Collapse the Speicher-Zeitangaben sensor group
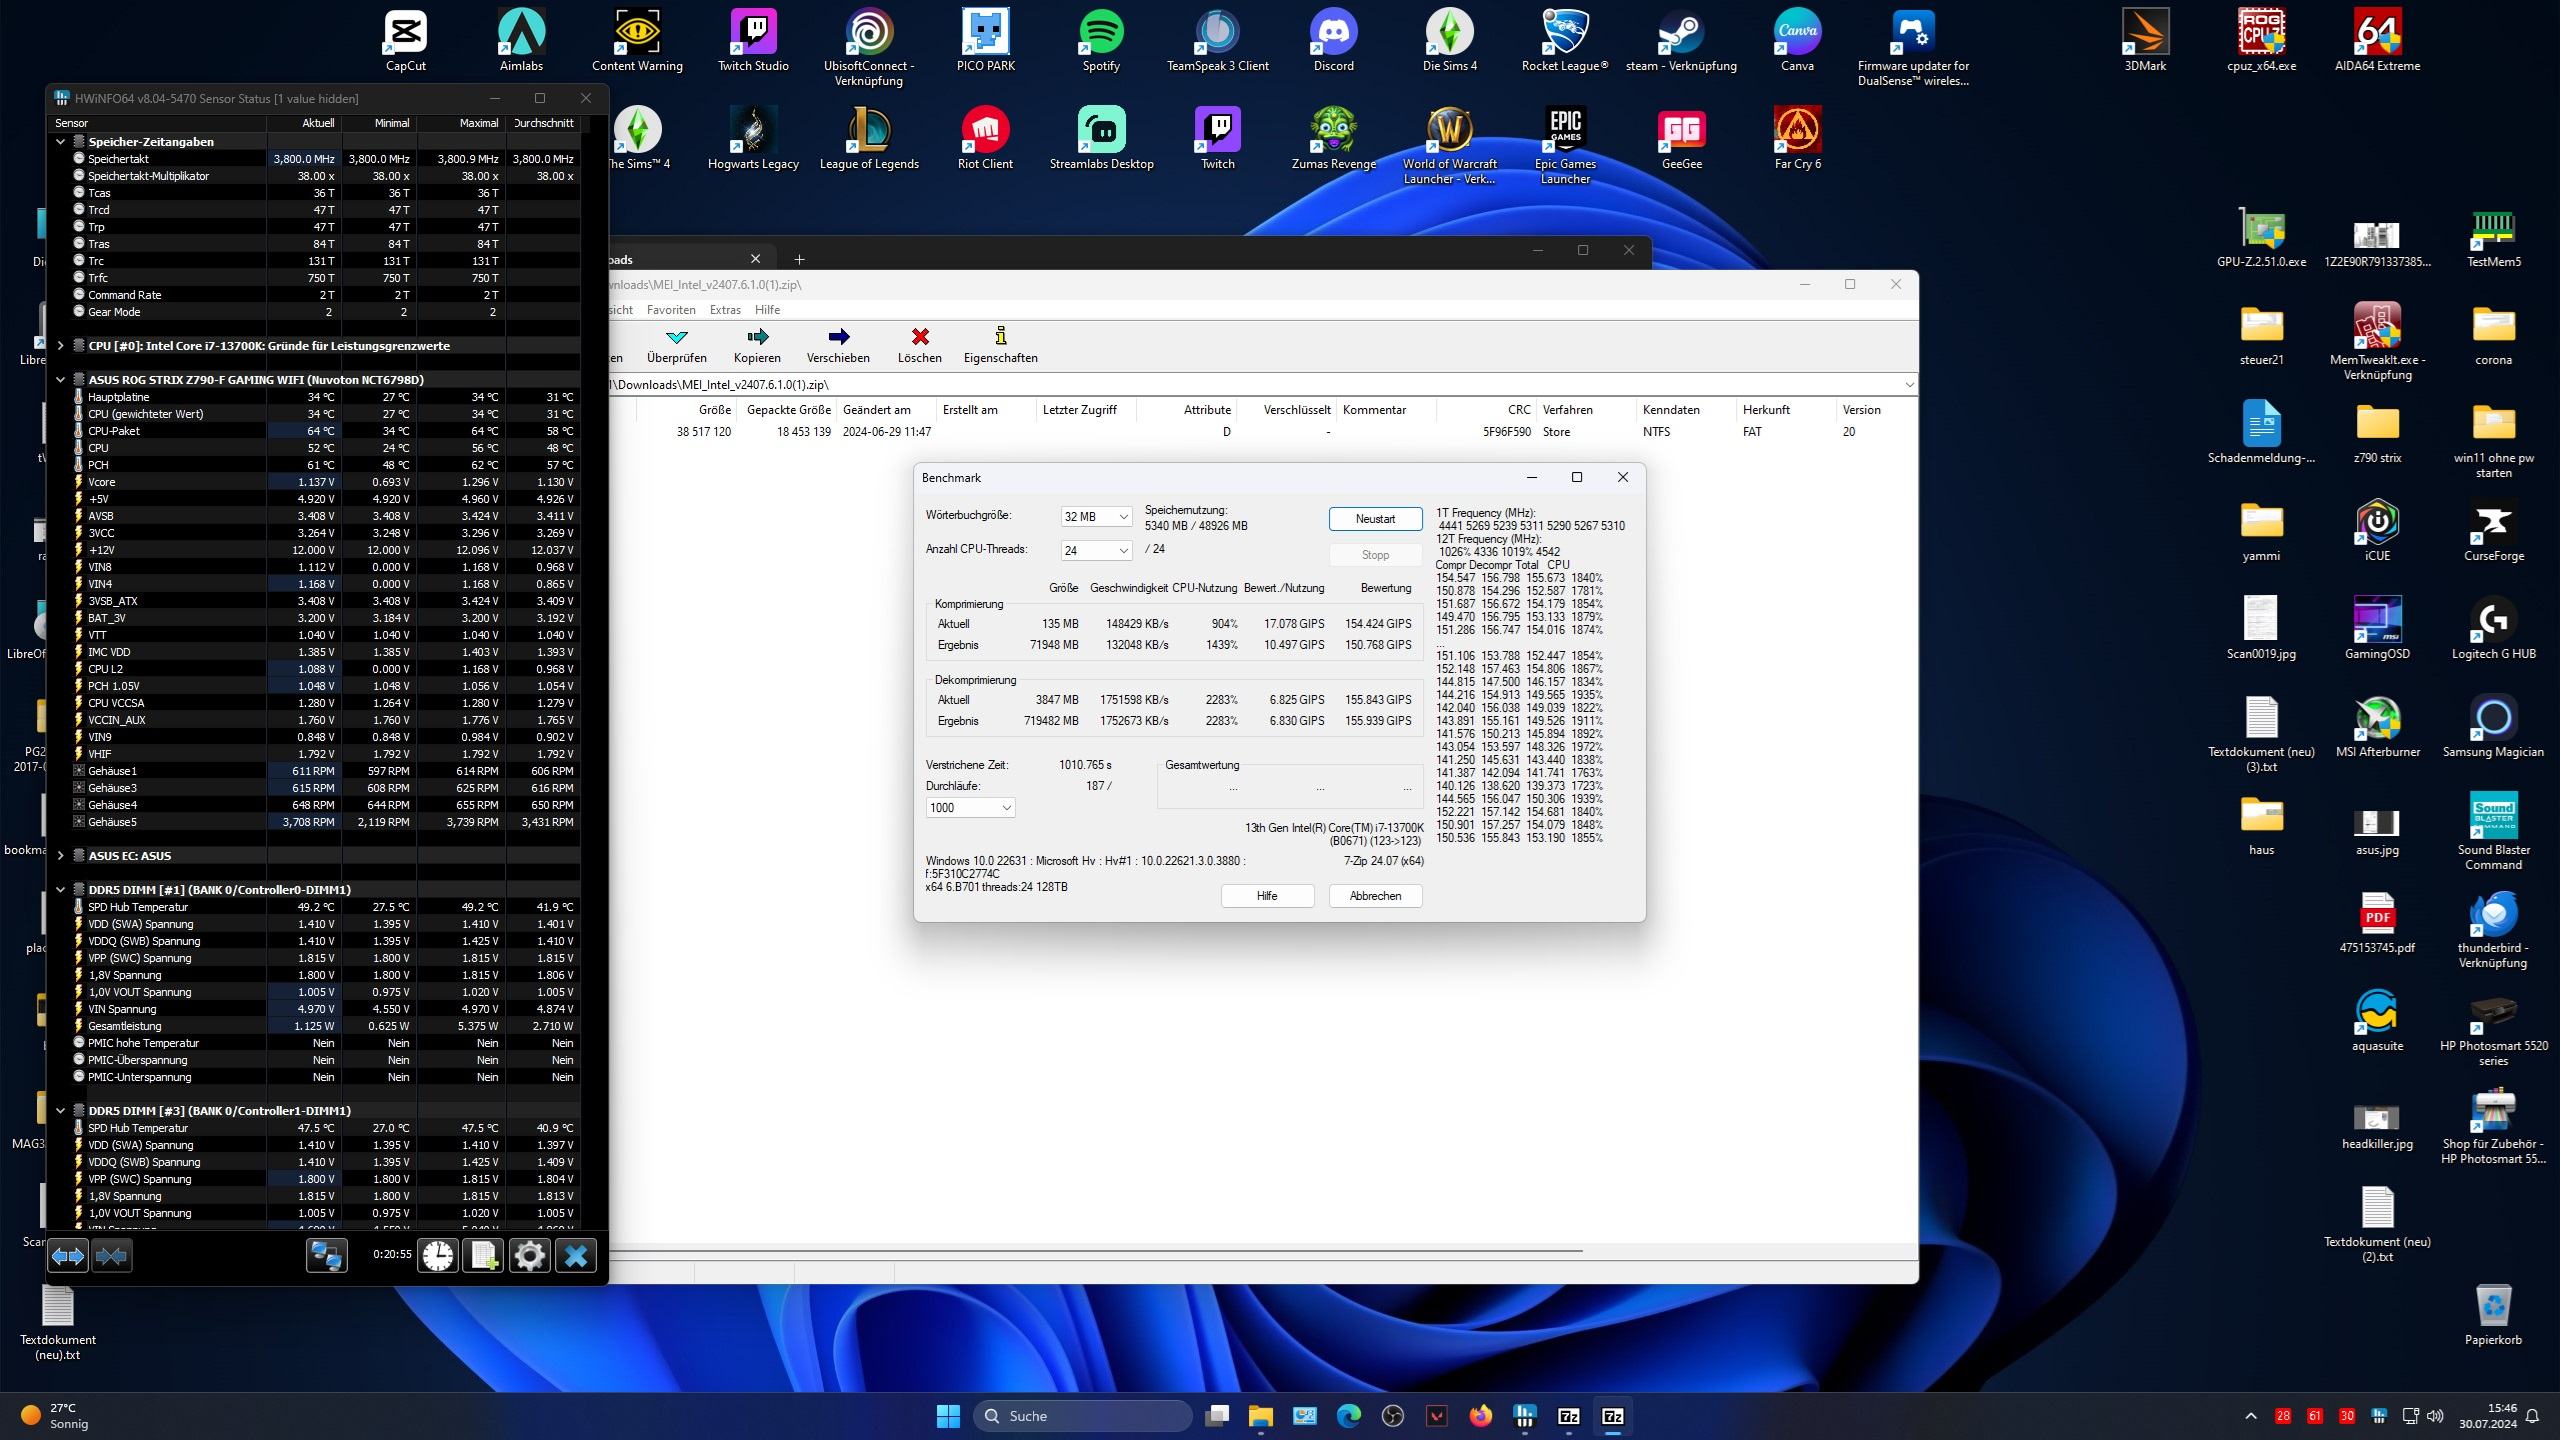This screenshot has height=1440, width=2560. click(61, 142)
